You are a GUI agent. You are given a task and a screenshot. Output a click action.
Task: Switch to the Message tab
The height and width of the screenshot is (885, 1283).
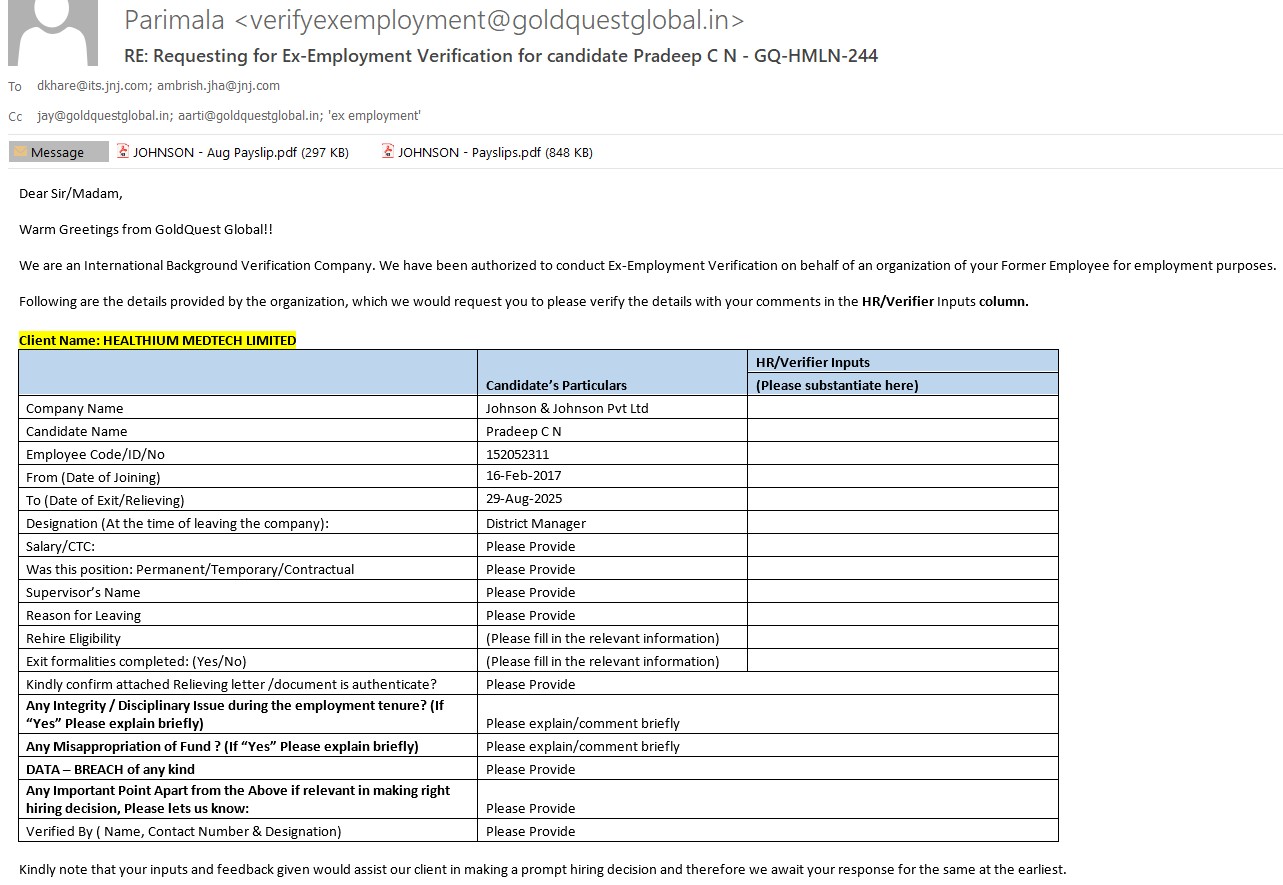58,152
